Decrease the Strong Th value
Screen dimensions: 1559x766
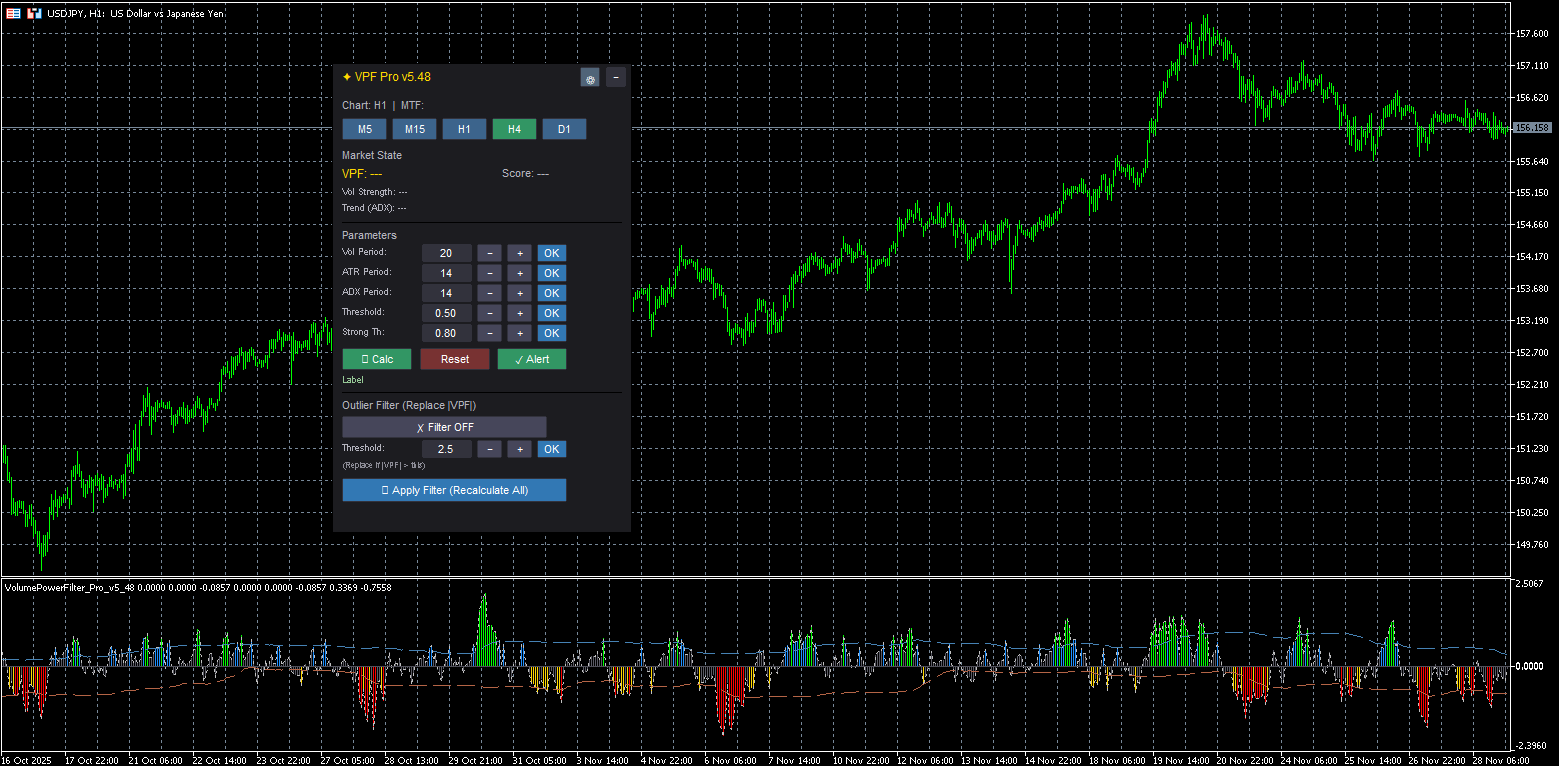489,333
